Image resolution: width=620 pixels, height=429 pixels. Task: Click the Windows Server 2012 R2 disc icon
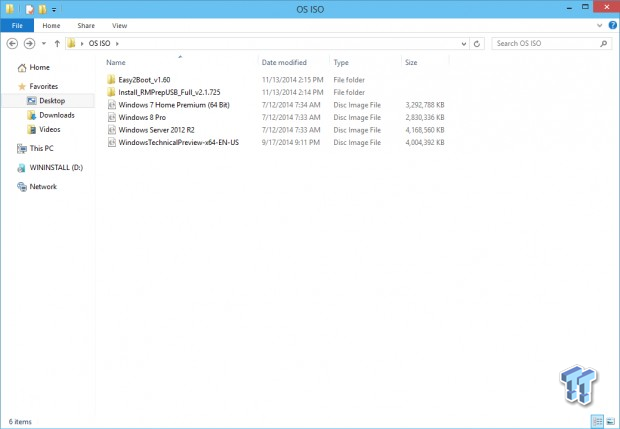pyautogui.click(x=112, y=130)
